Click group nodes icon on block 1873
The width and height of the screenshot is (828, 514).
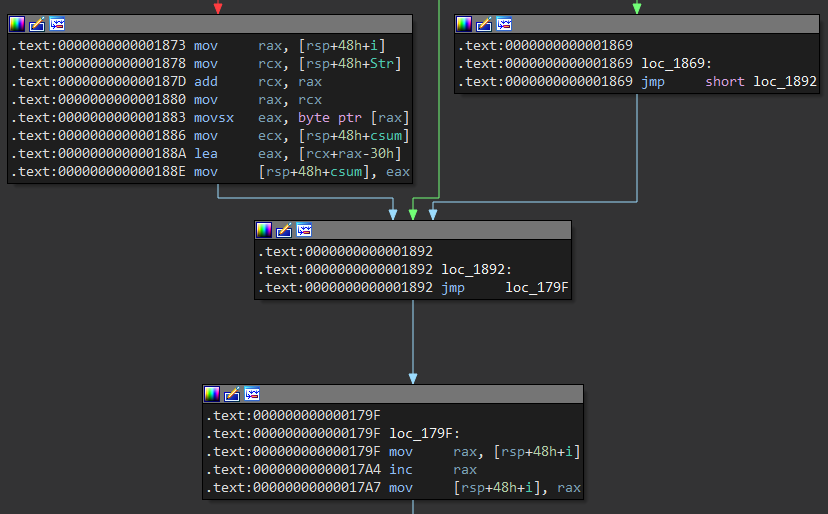tap(57, 24)
